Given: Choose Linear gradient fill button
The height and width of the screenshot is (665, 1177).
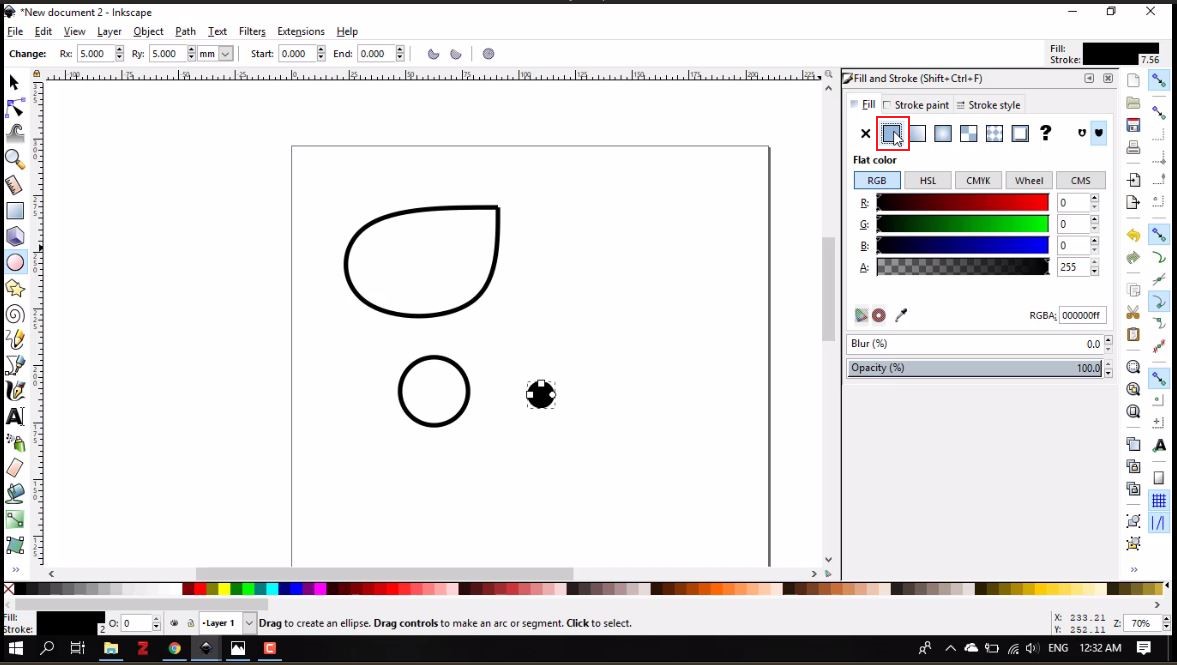Looking at the screenshot, I should pyautogui.click(x=917, y=134).
